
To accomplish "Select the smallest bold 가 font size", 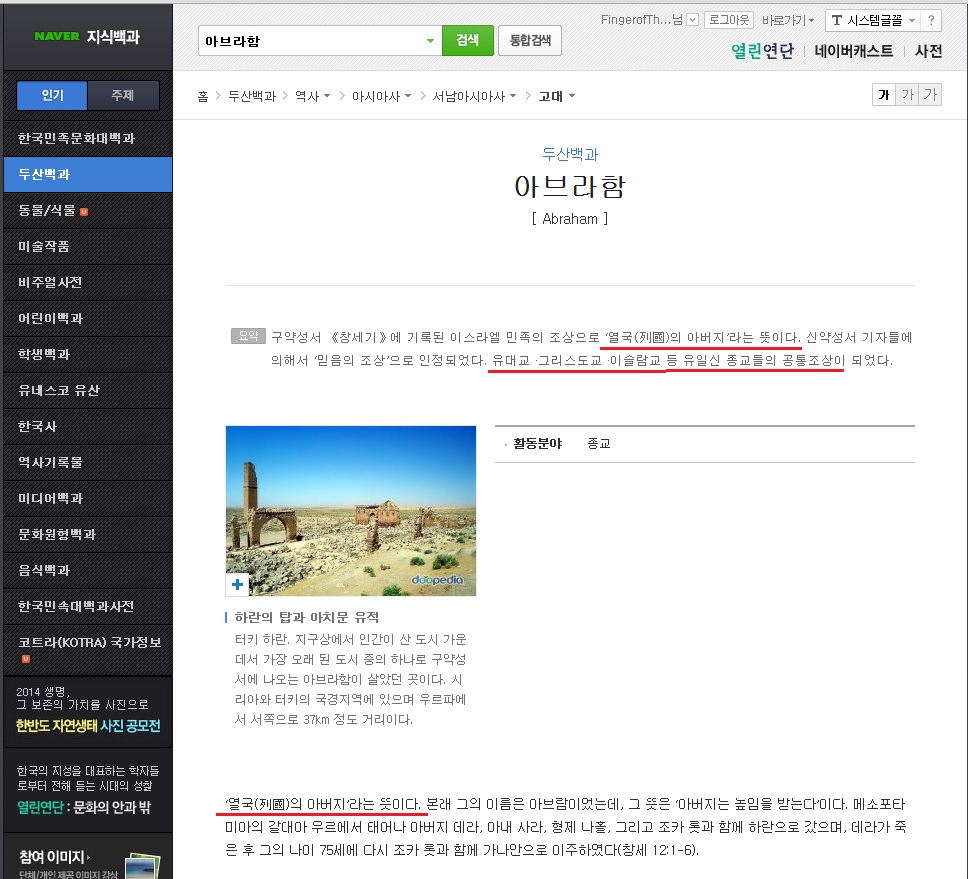I will [x=883, y=95].
